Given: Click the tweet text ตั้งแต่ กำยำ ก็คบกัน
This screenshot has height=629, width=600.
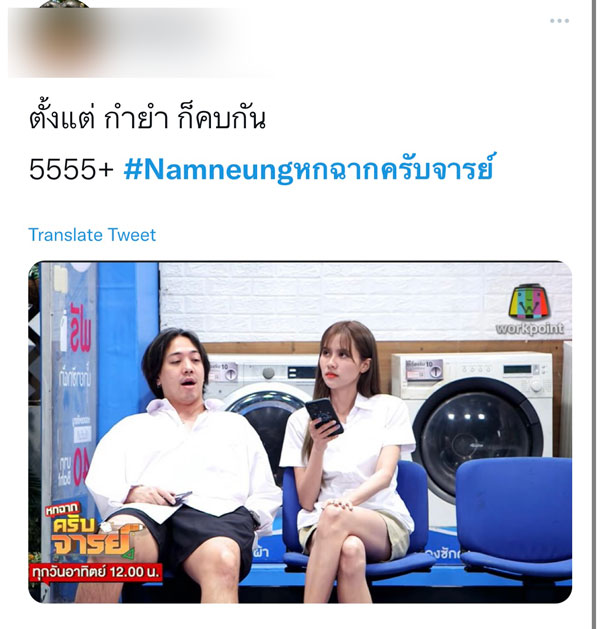Looking at the screenshot, I should click(x=147, y=119).
